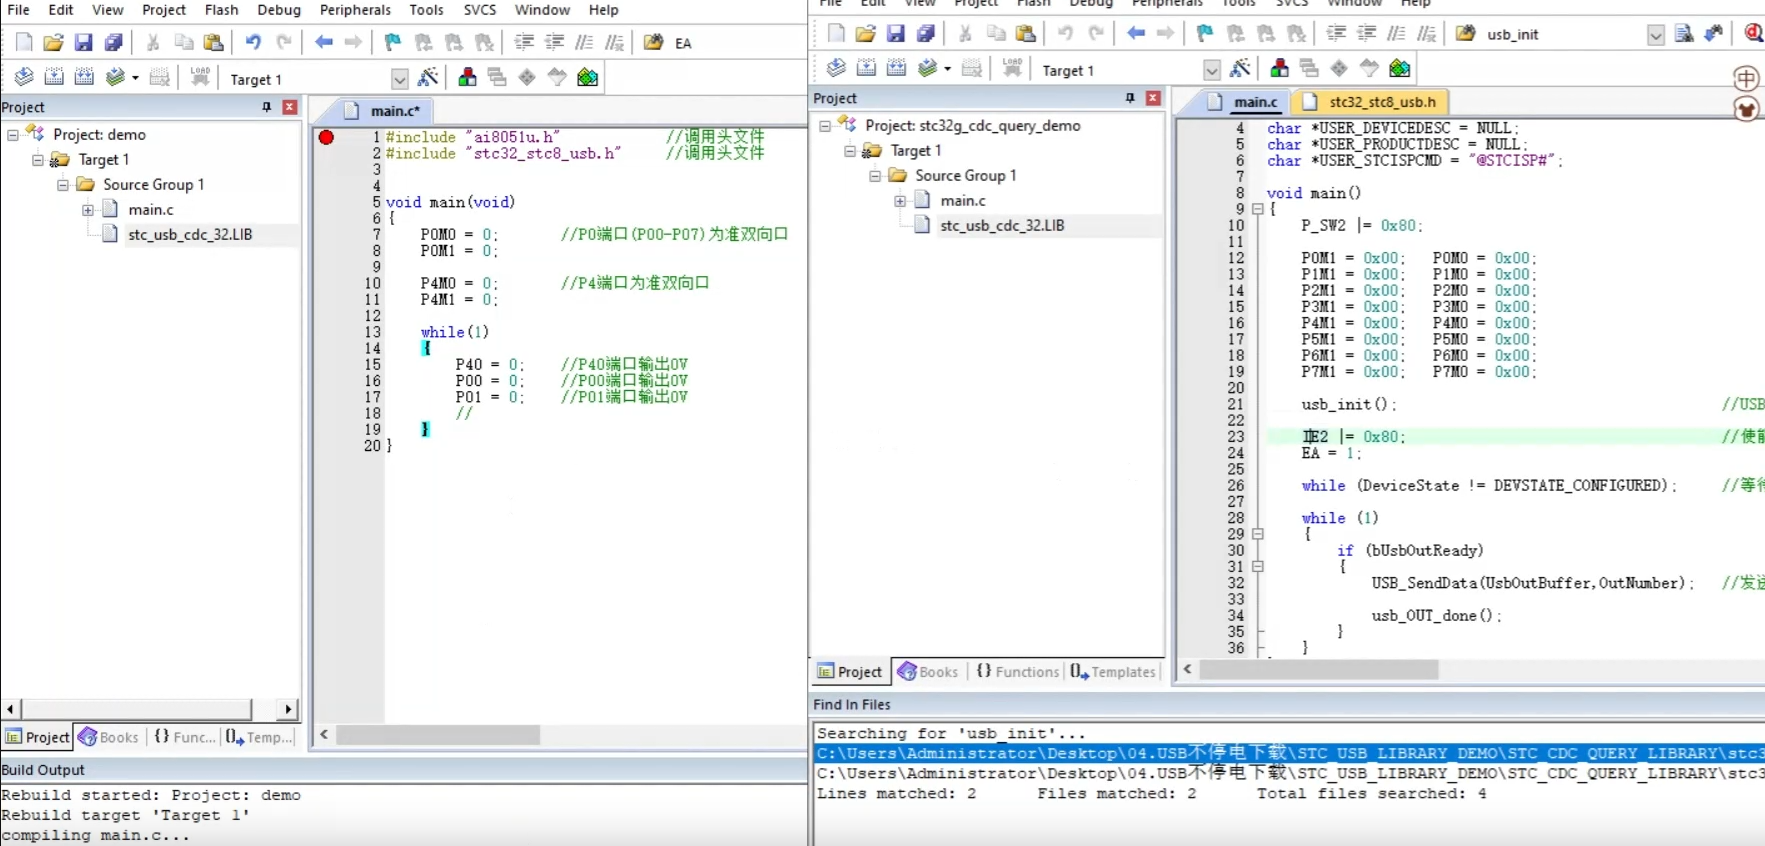This screenshot has width=1765, height=846.
Task: Click Manage Project Items icon in right toolbar
Action: point(1279,68)
